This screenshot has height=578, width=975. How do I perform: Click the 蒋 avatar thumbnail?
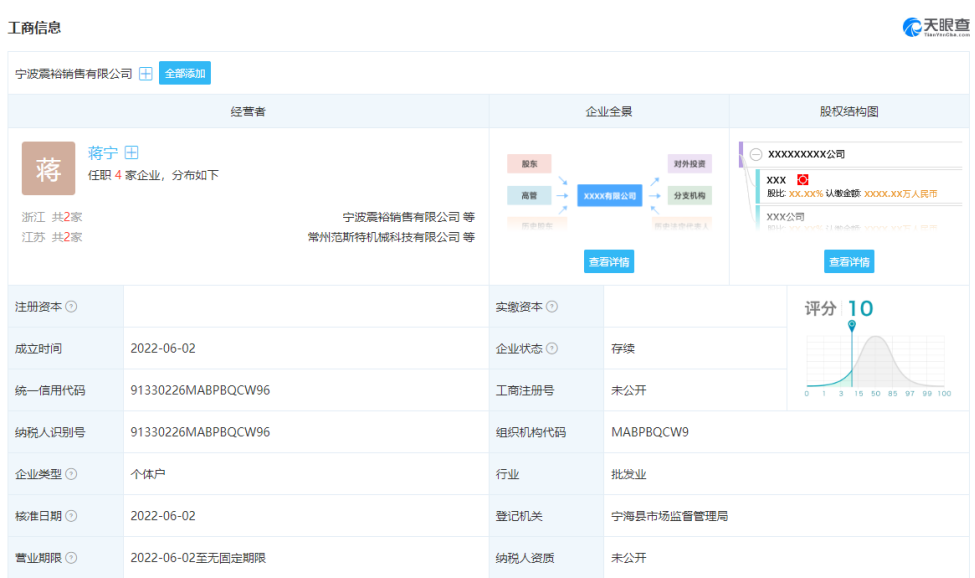point(48,169)
